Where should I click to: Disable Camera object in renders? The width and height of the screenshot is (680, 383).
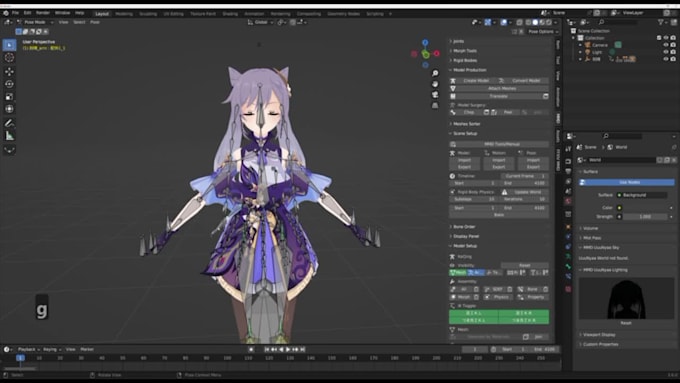click(673, 45)
